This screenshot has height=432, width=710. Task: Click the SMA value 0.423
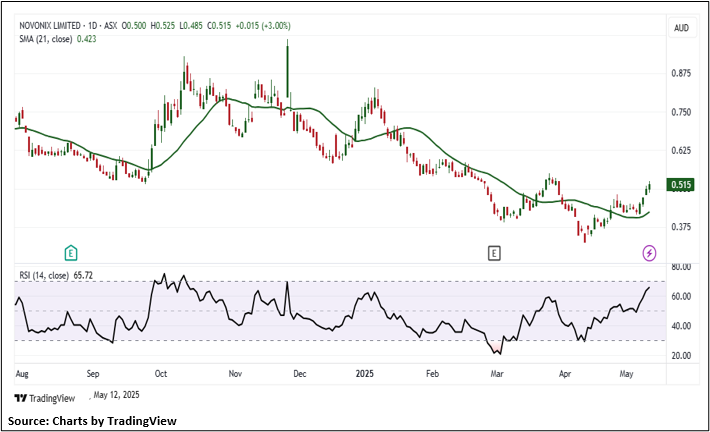point(86,39)
